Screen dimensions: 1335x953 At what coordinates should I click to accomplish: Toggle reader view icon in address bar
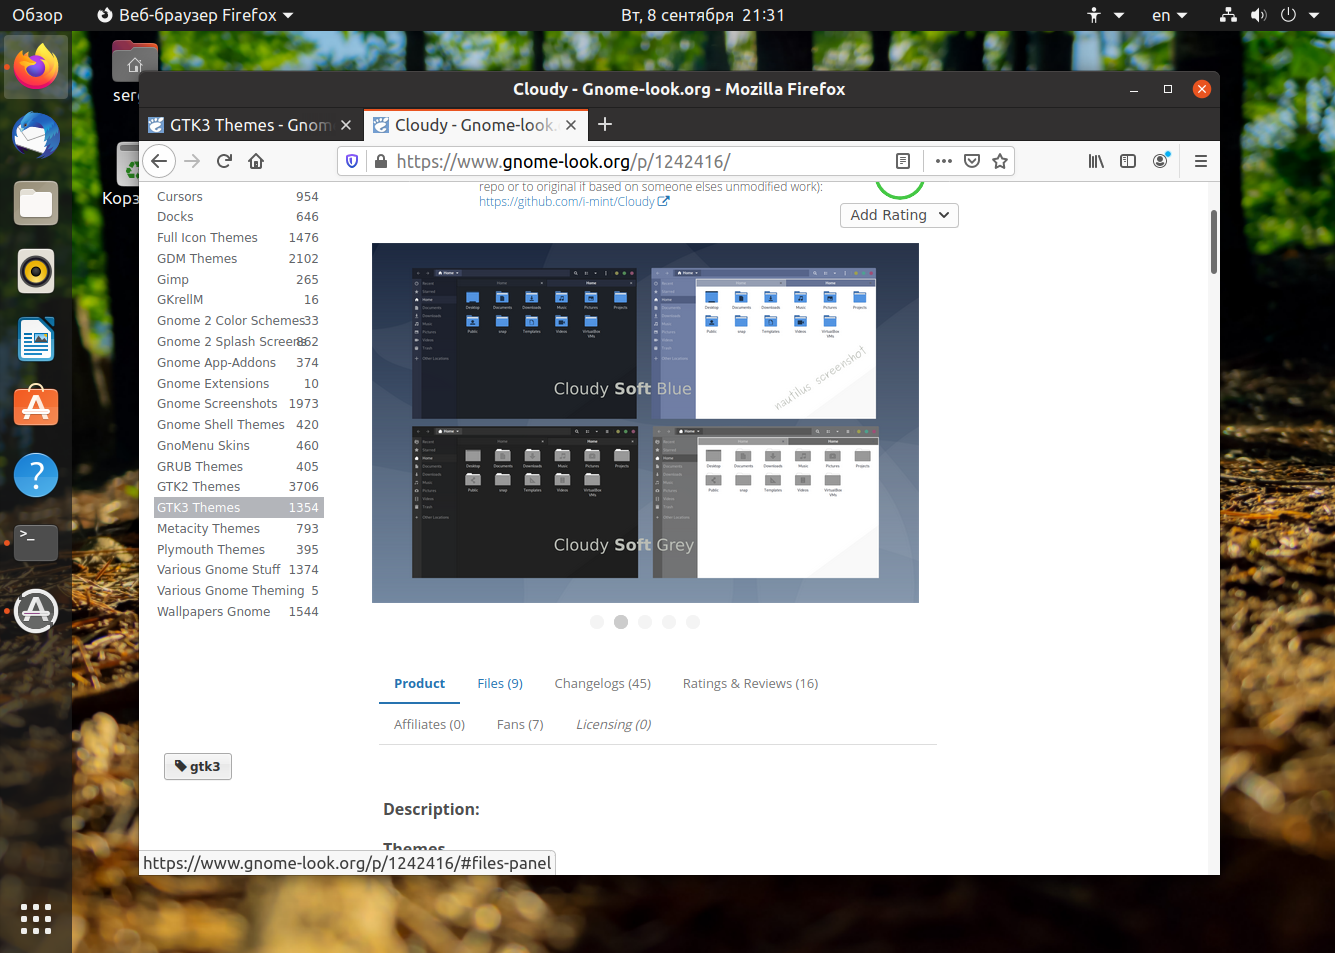pos(902,161)
